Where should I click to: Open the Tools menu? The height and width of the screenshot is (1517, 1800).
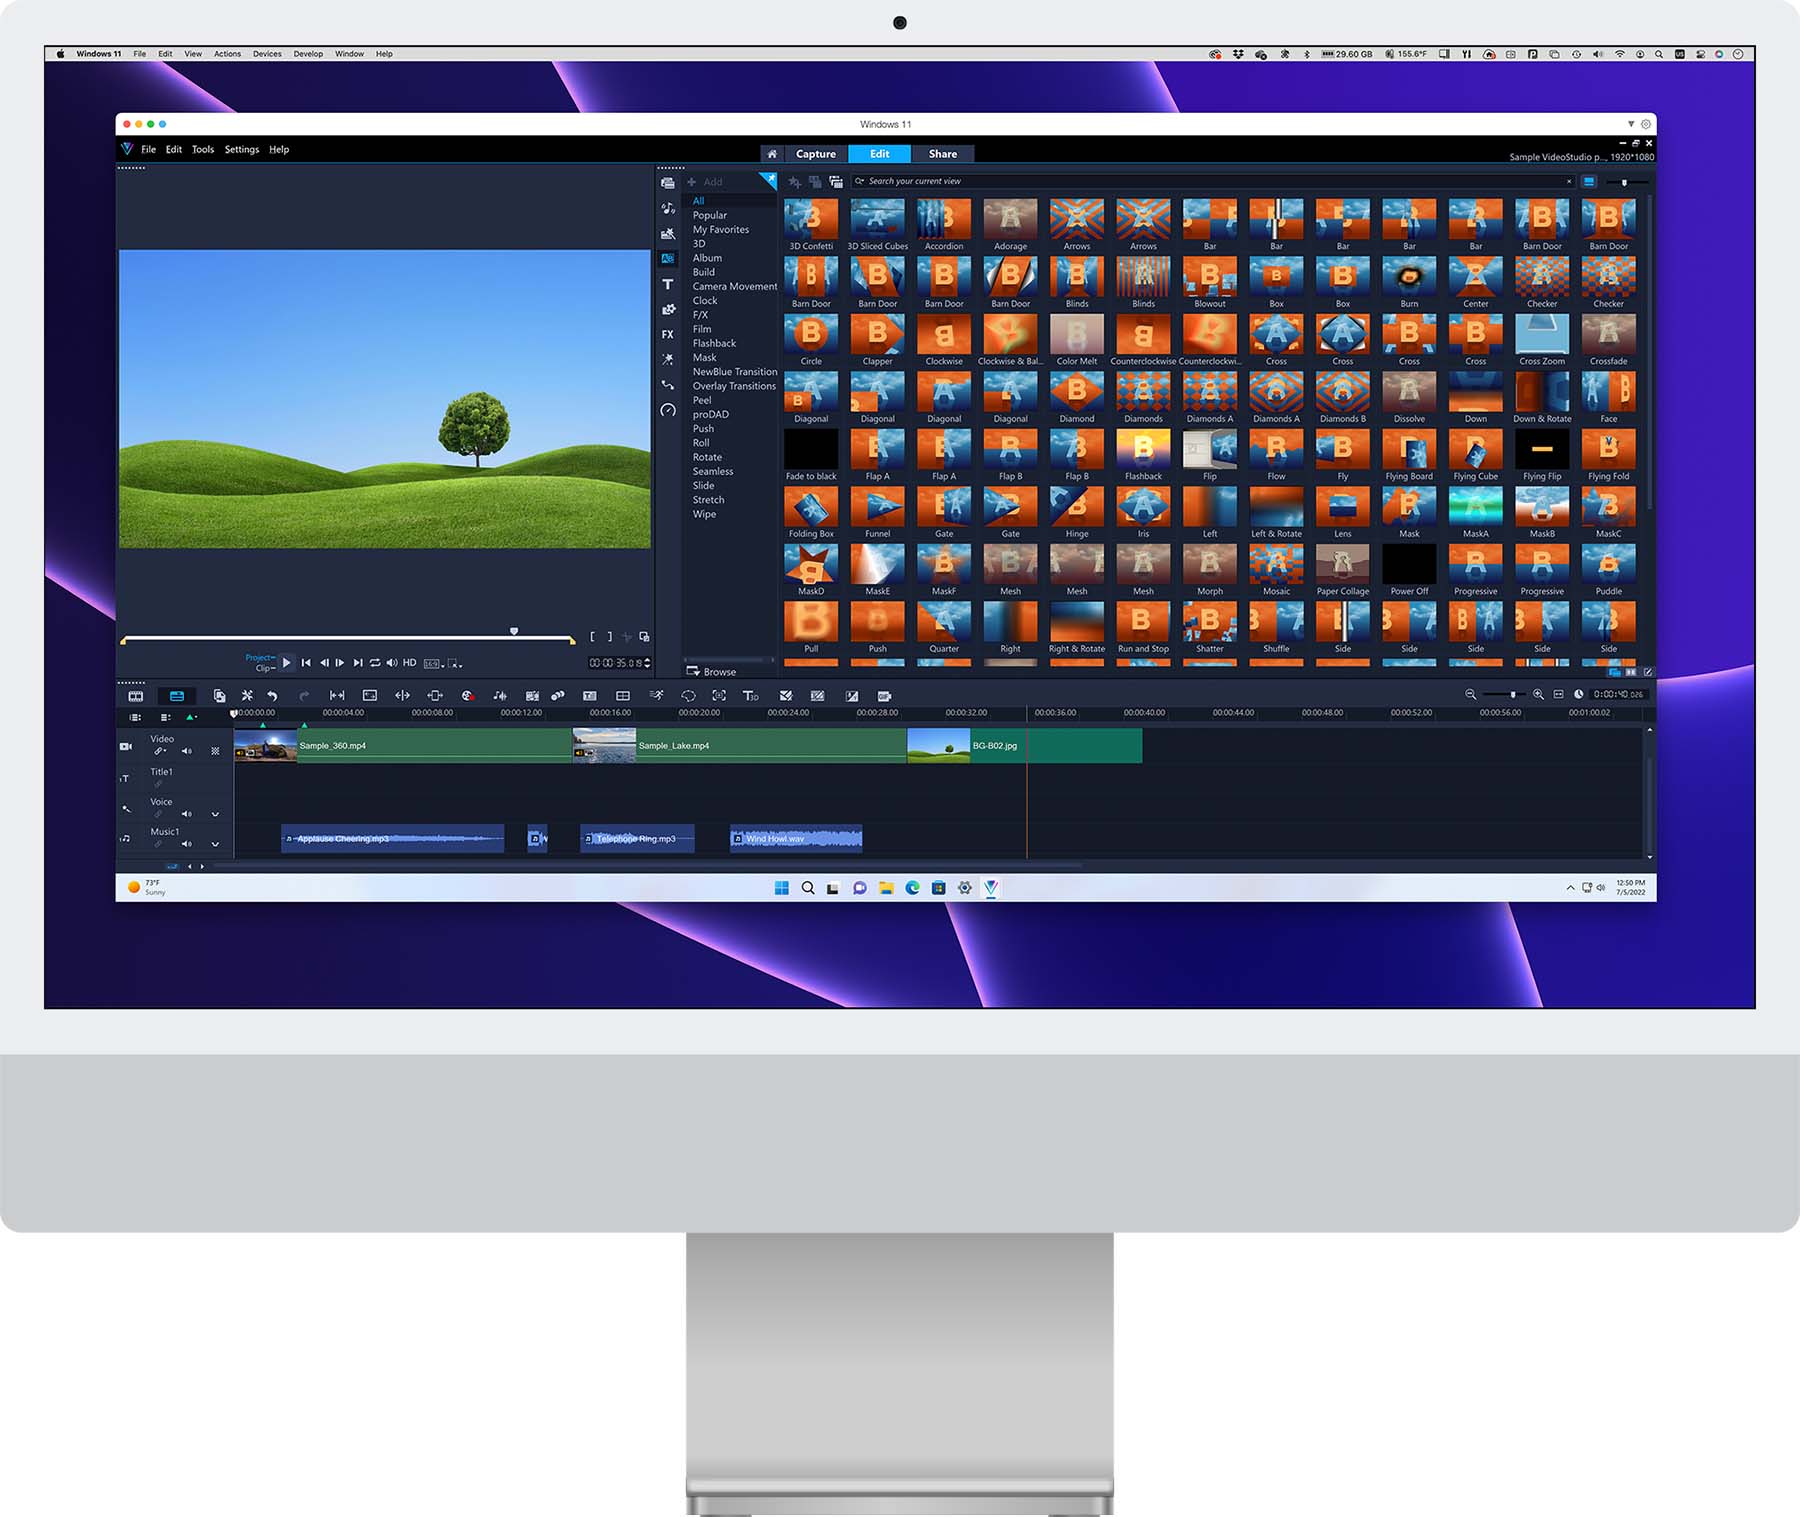pyautogui.click(x=203, y=149)
